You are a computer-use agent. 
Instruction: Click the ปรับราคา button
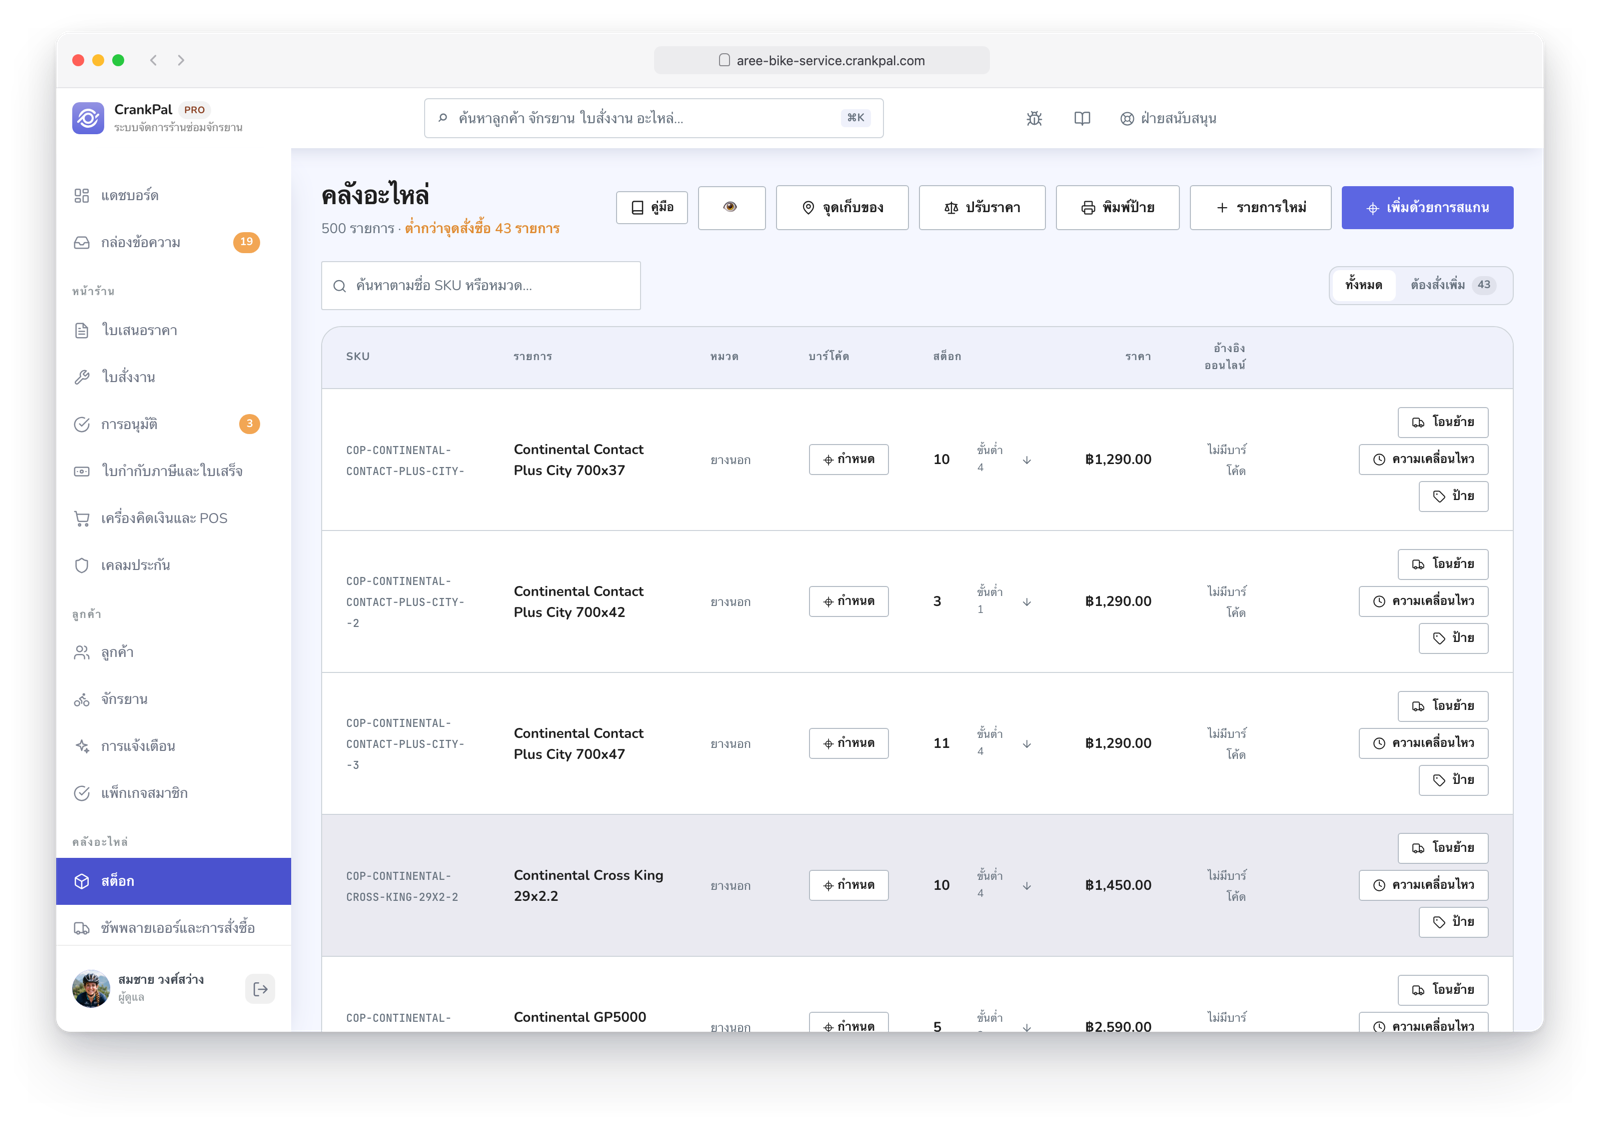coord(982,207)
